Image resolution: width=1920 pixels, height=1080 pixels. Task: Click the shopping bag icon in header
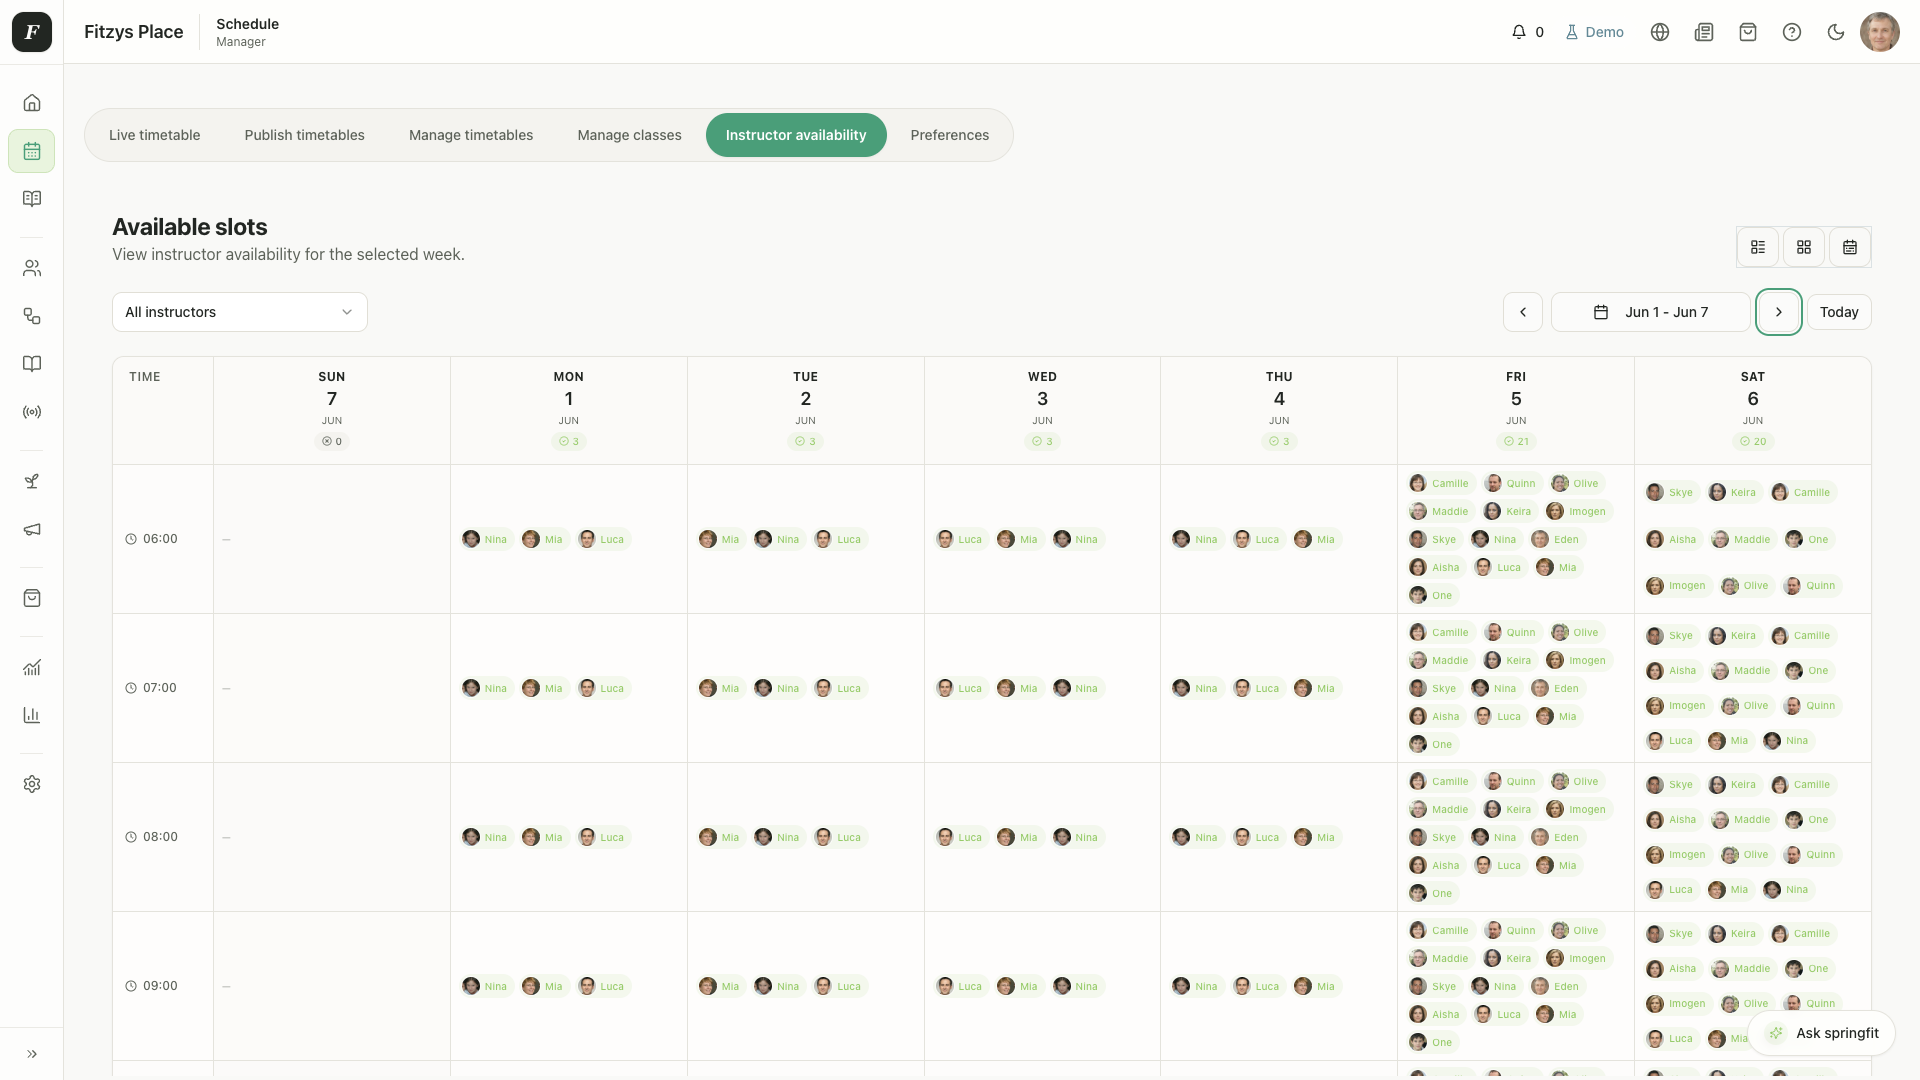pyautogui.click(x=1748, y=32)
